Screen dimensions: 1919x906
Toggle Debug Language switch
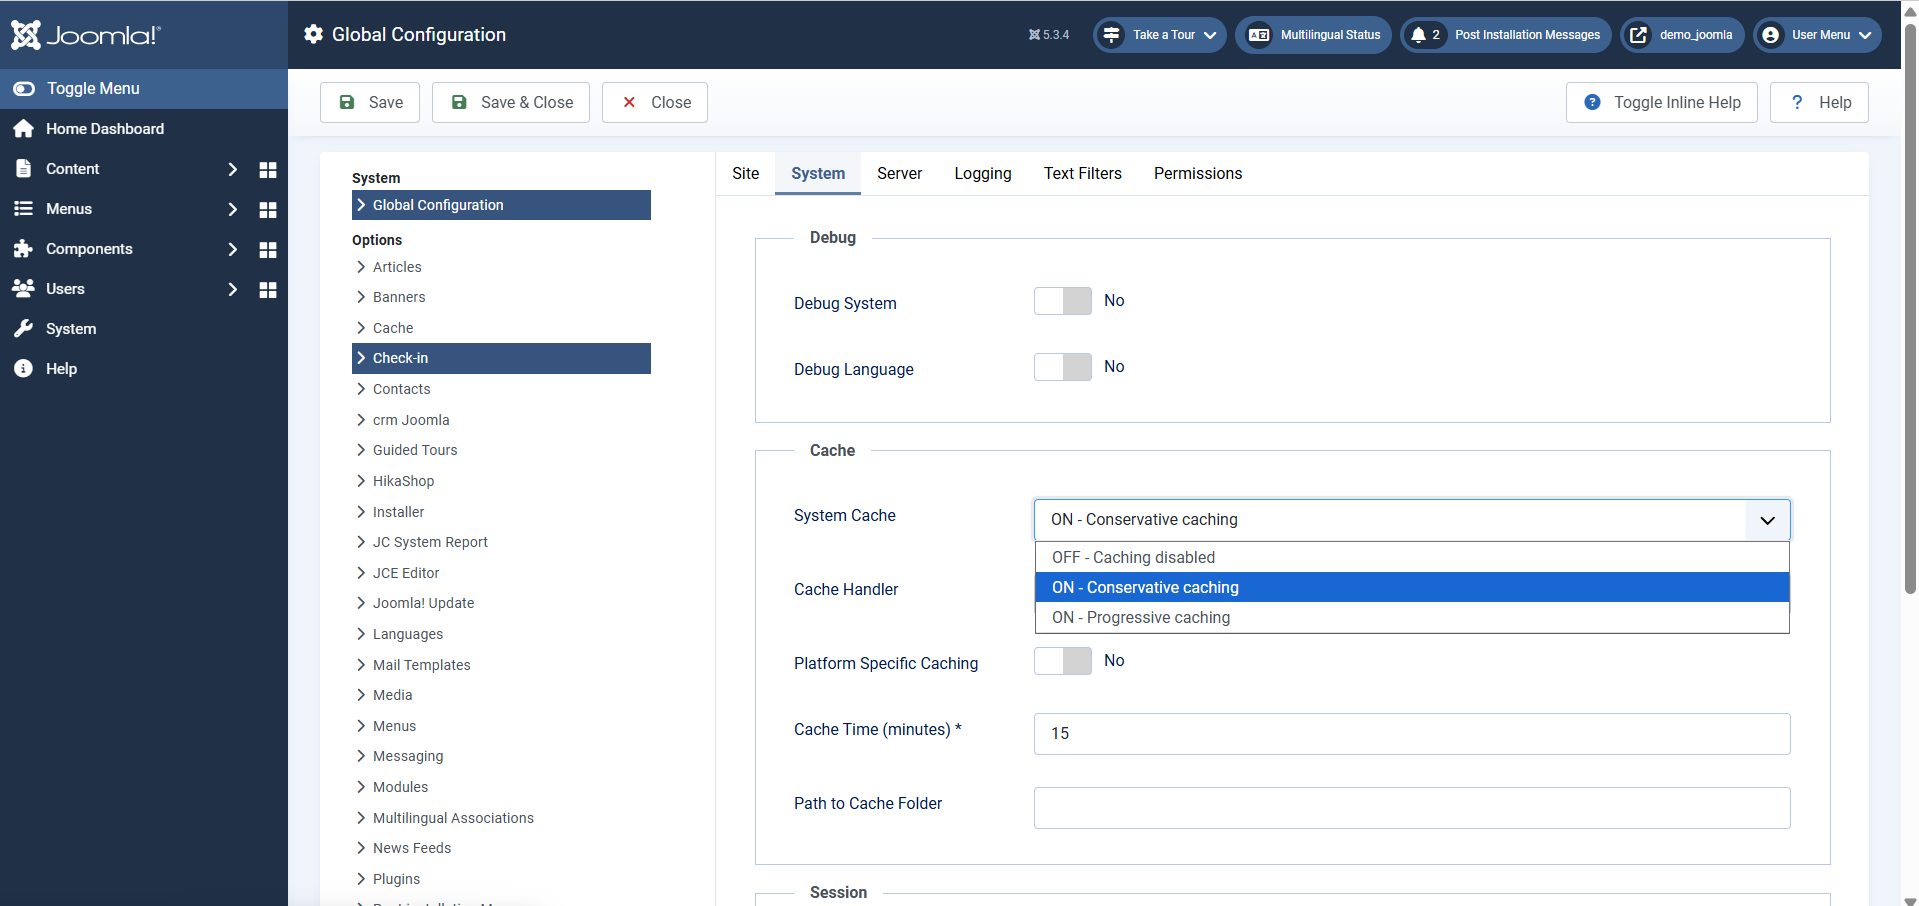point(1062,367)
